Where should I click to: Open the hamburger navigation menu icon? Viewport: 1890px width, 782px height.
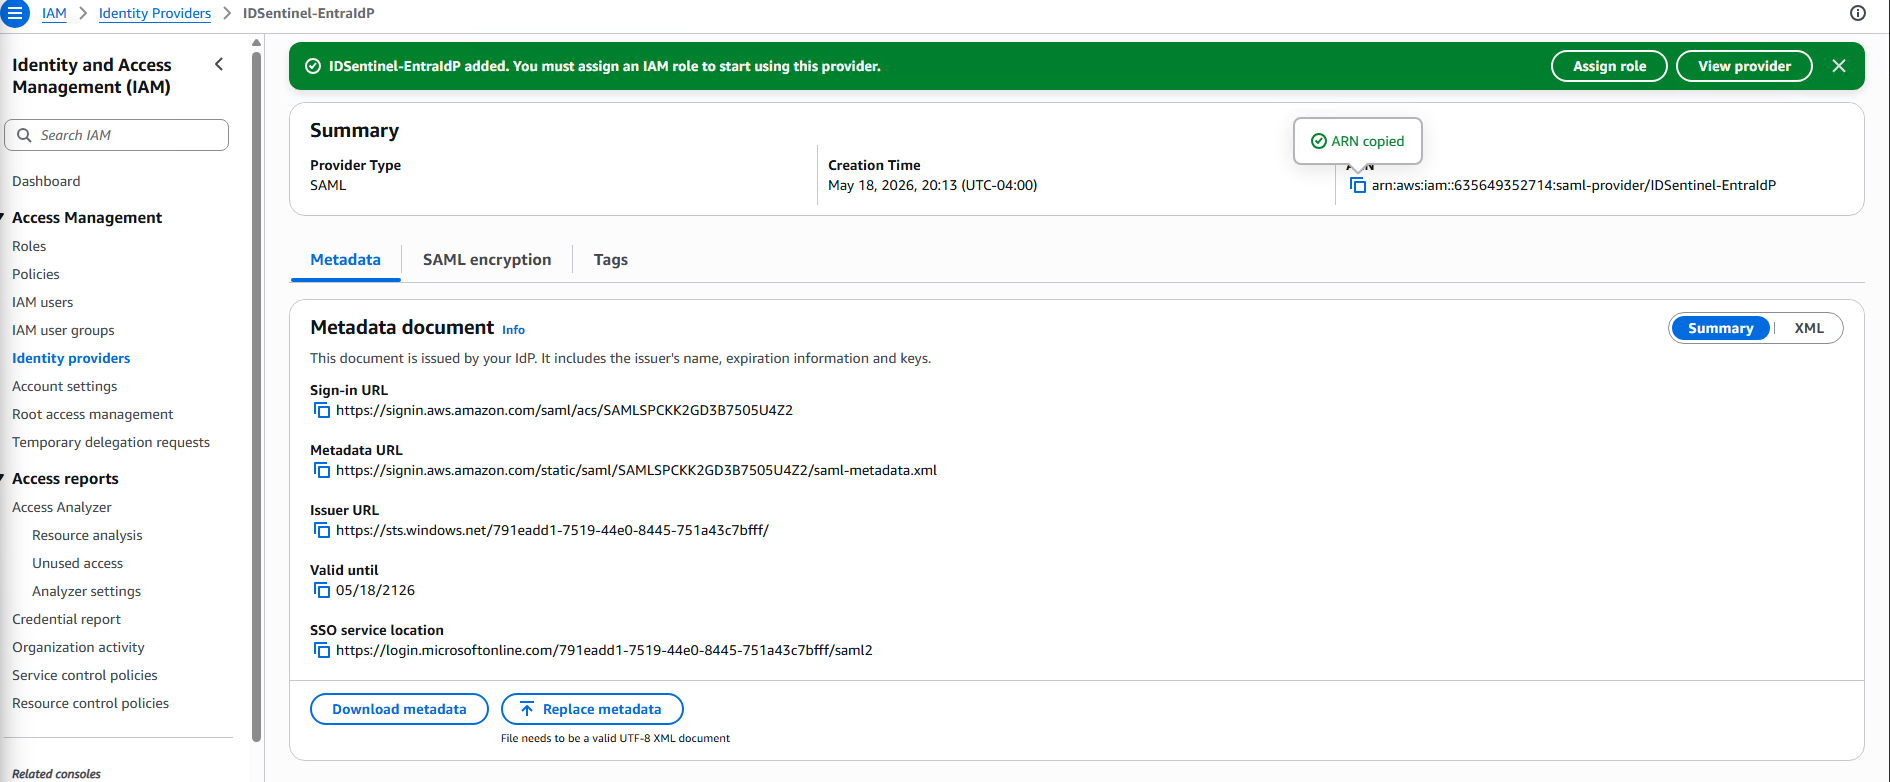coord(14,13)
